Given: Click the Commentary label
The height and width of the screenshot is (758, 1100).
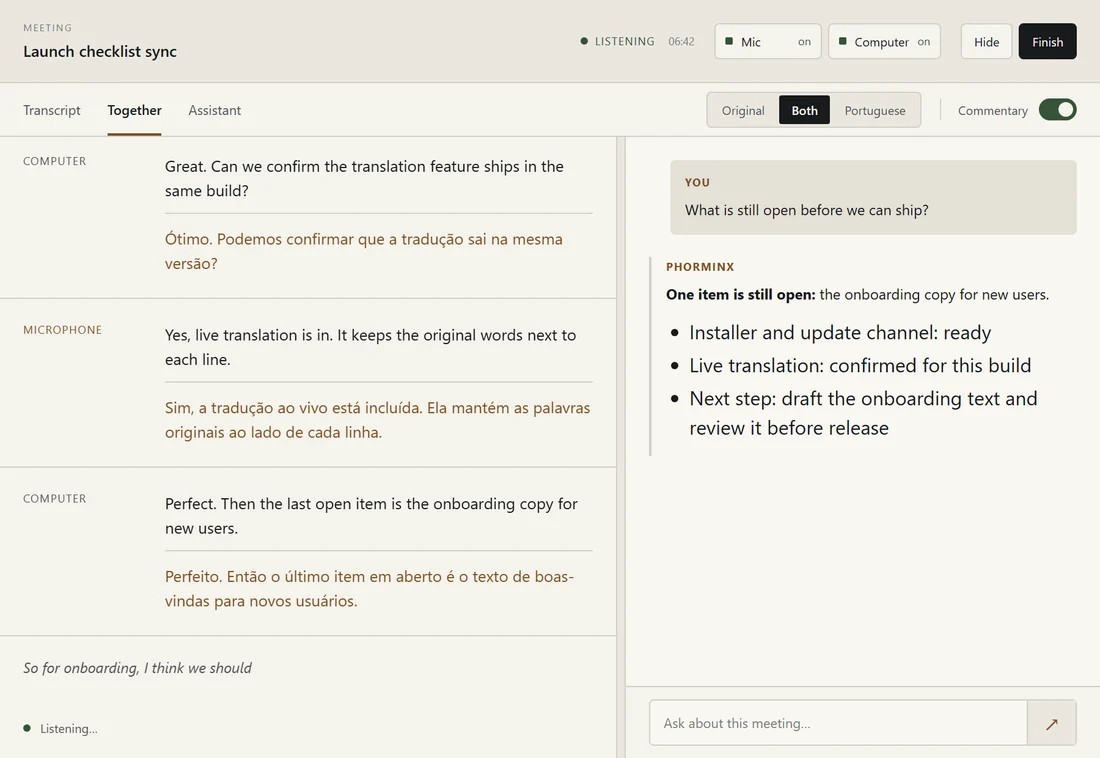Looking at the screenshot, I should (x=993, y=110).
